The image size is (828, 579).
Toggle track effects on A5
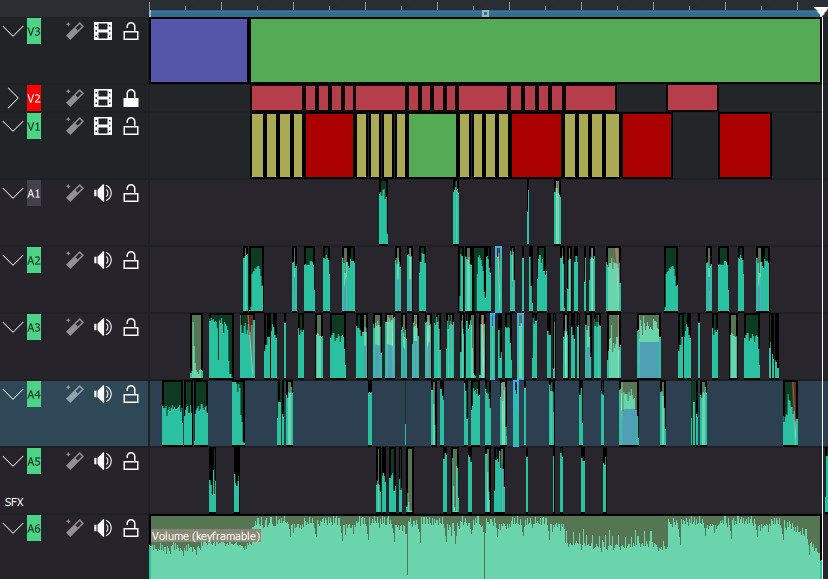pos(74,462)
